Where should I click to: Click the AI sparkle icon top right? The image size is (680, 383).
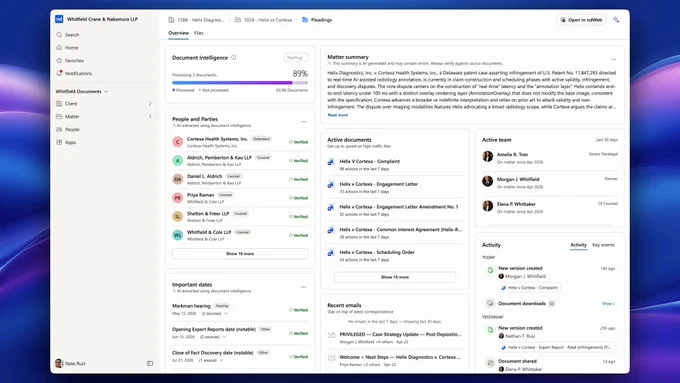coord(616,20)
